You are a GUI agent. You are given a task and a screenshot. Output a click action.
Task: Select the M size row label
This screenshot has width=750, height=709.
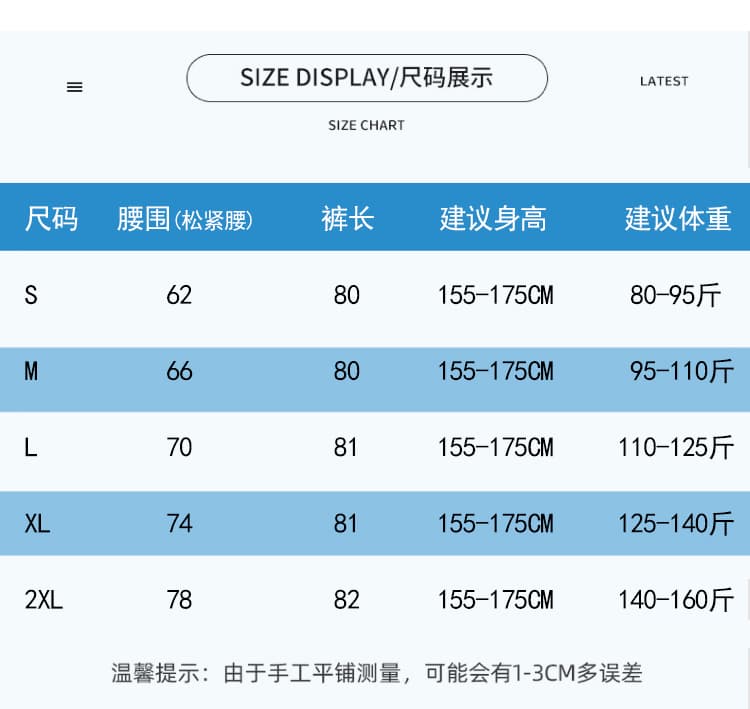(31, 371)
